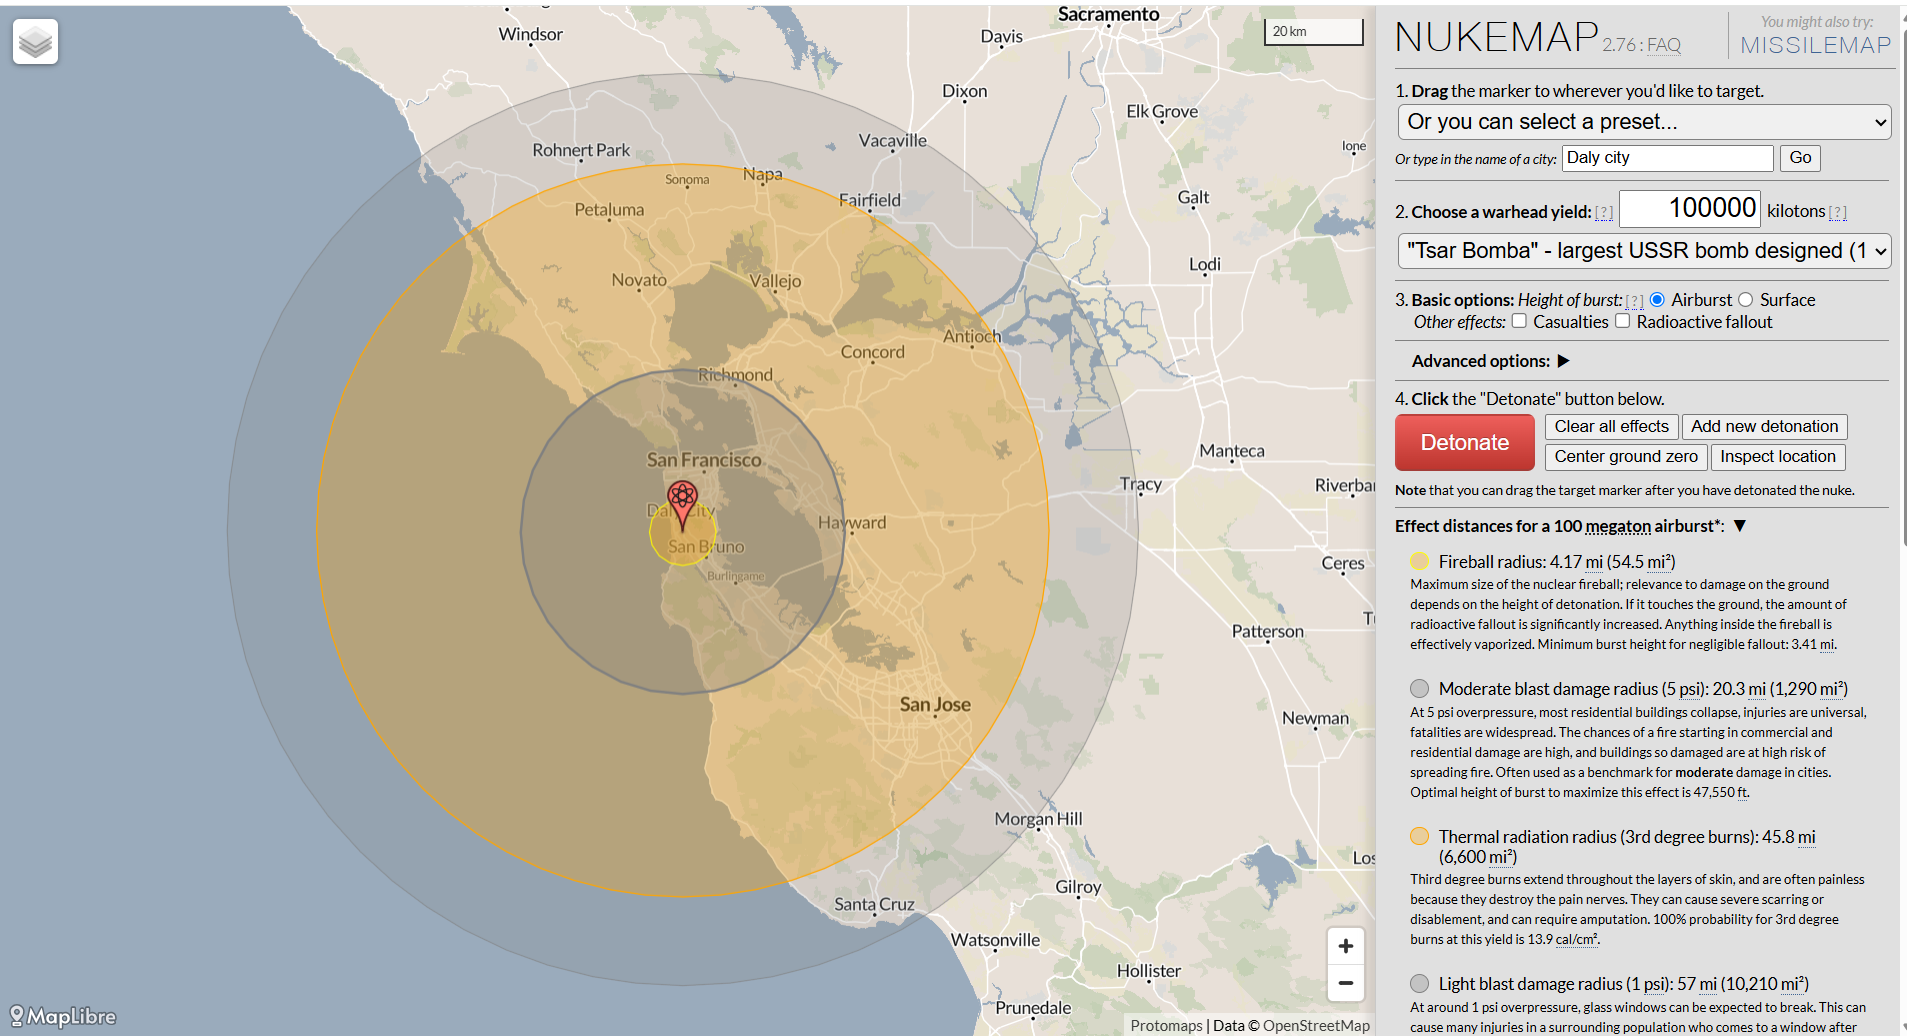
Task: Open the kilotons help link
Action: click(x=1838, y=212)
